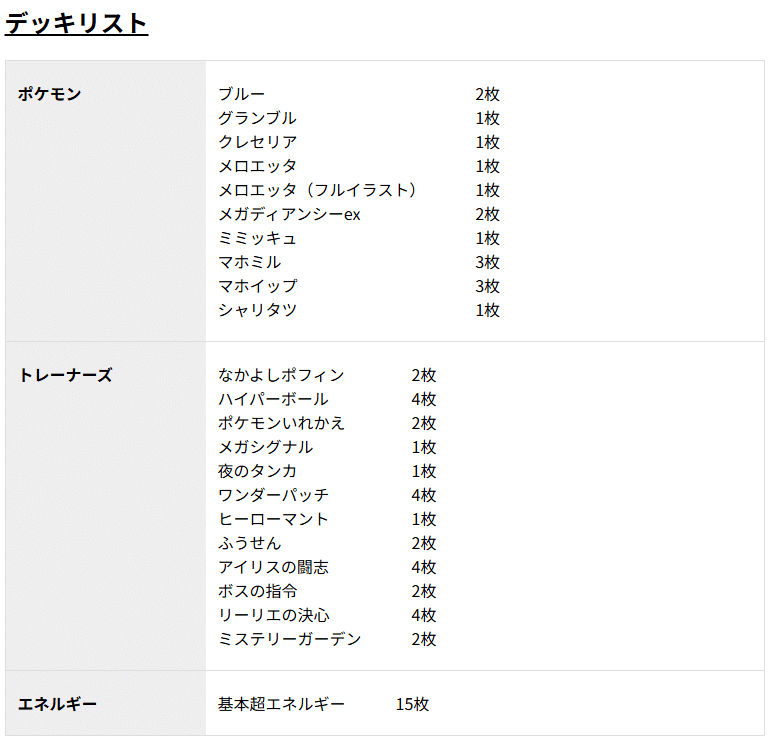773x743 pixels.
Task: Click the 4枚 count beside ワンダーパッチ
Action: click(x=424, y=495)
